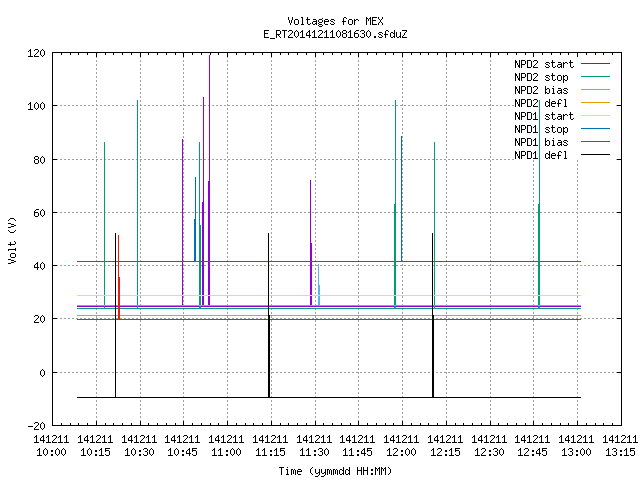This screenshot has width=640, height=480.
Task: Click the 10:15 time tick label
Action: 95,452
